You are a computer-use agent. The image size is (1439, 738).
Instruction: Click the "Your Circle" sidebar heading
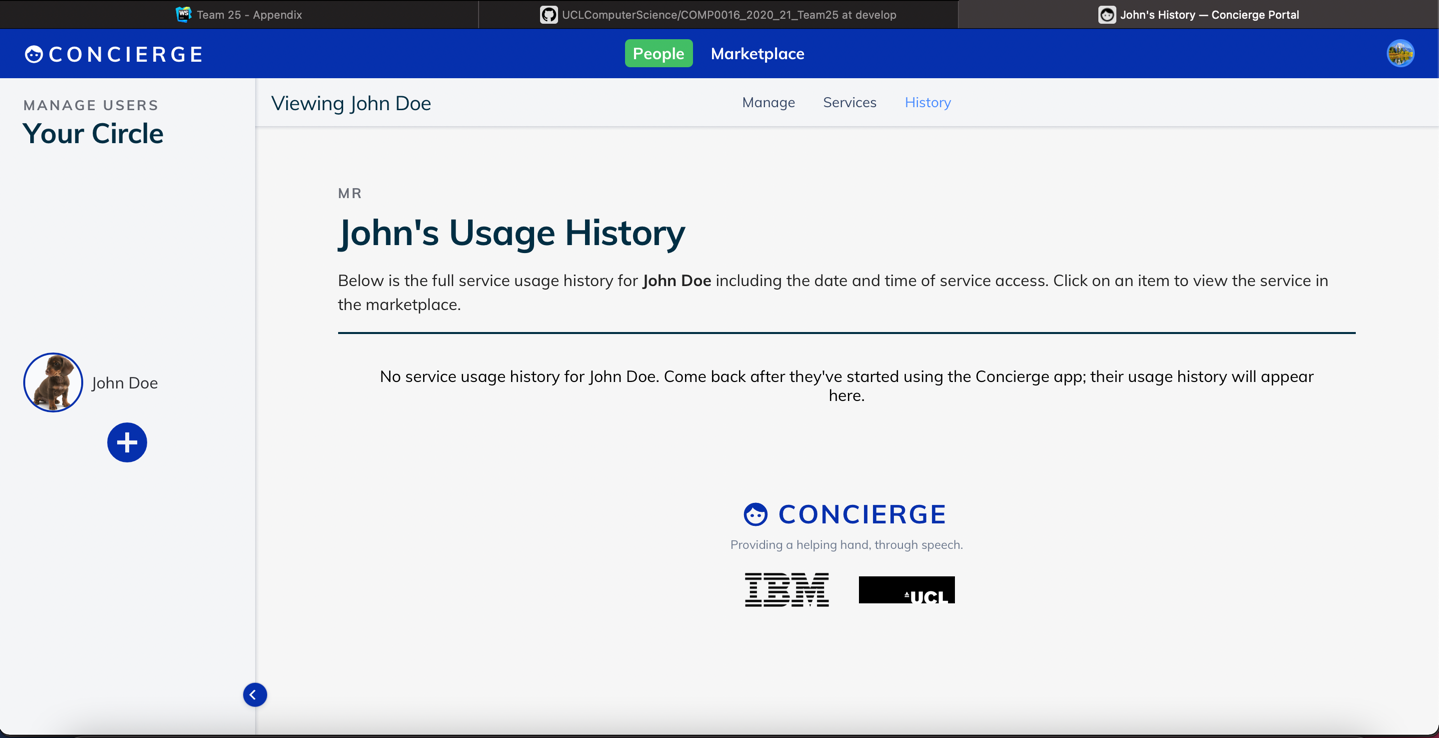93,133
